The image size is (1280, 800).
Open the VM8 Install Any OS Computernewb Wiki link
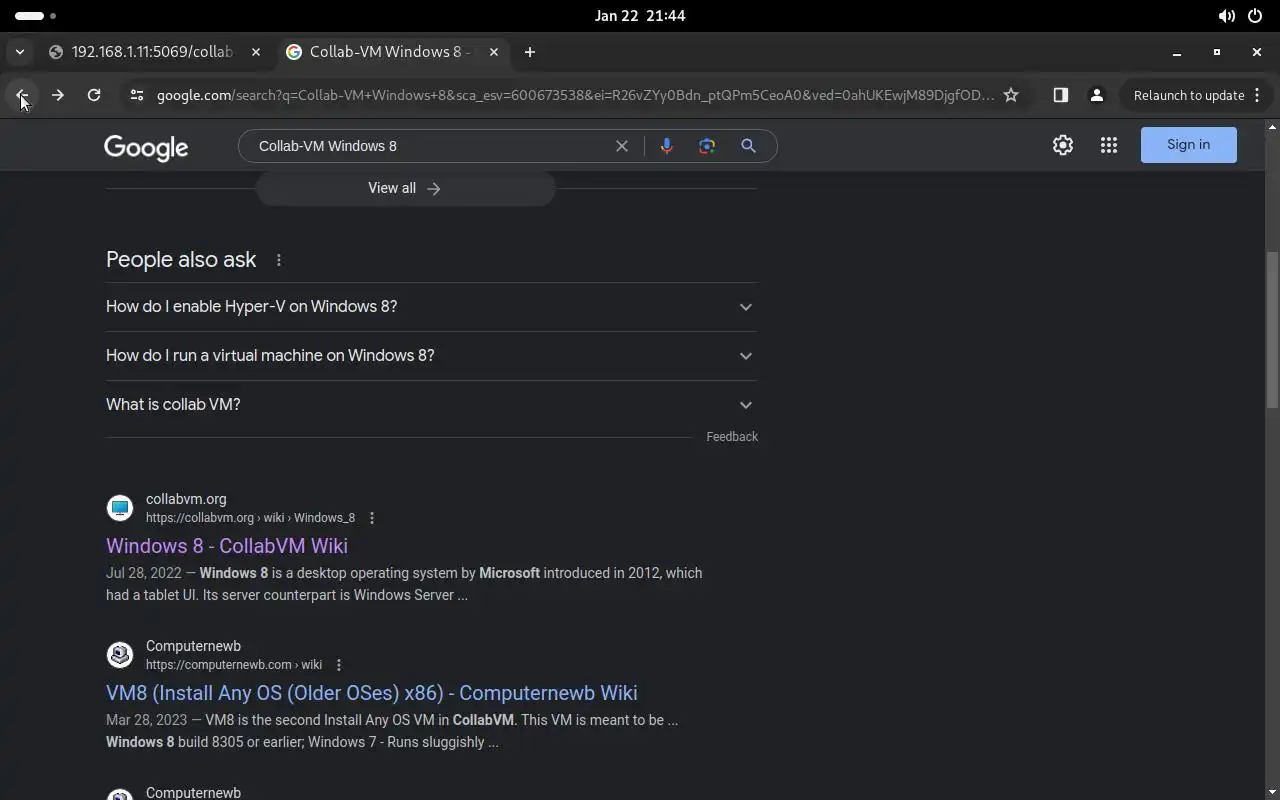[372, 693]
